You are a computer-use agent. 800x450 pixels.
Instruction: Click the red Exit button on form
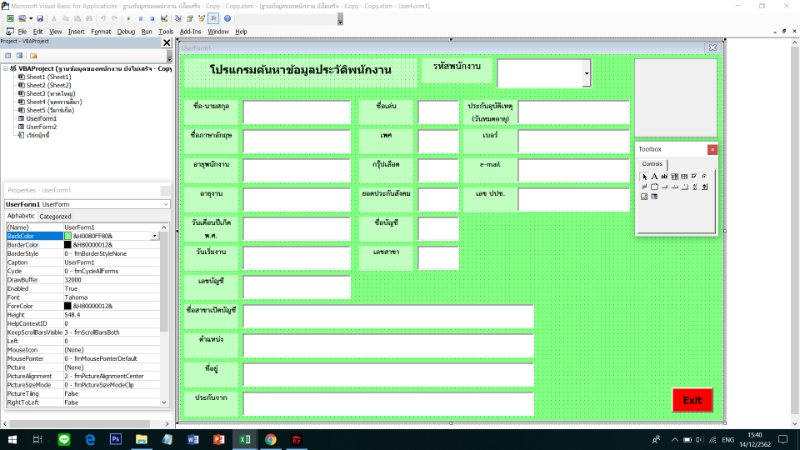tap(692, 400)
